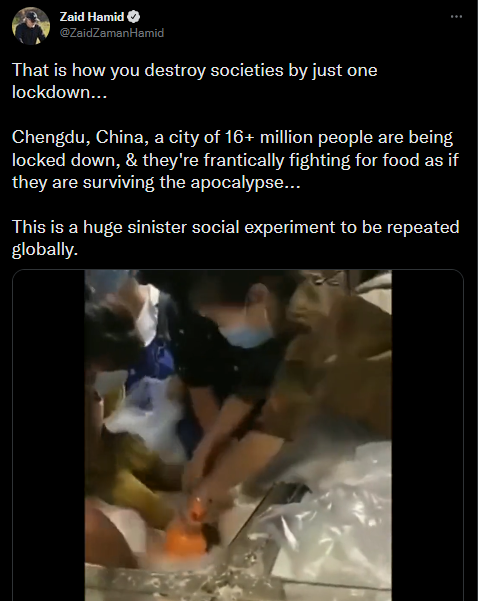
Task: Open the Zaid Hamid display name link
Action: 92,17
